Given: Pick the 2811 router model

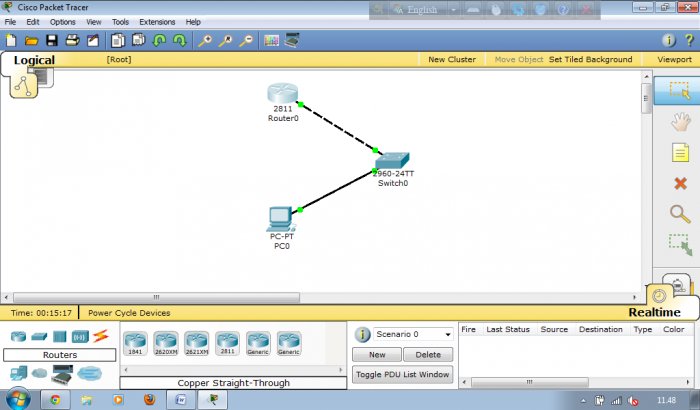Looking at the screenshot, I should click(x=228, y=343).
